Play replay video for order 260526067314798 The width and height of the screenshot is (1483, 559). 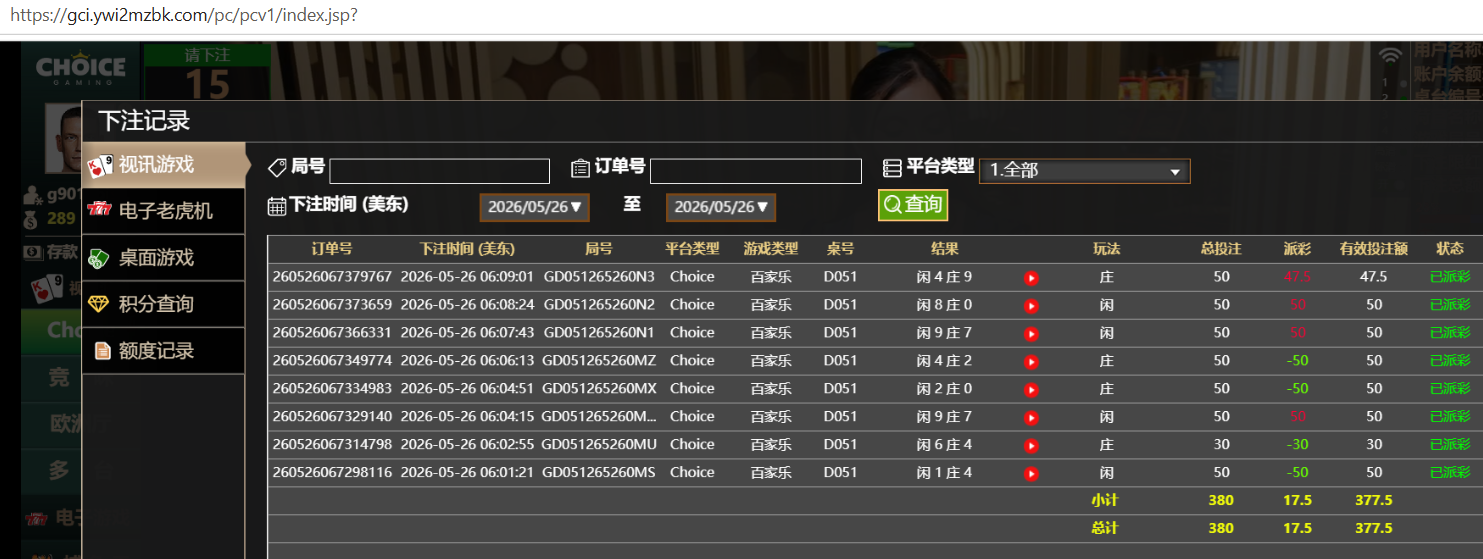(1031, 446)
